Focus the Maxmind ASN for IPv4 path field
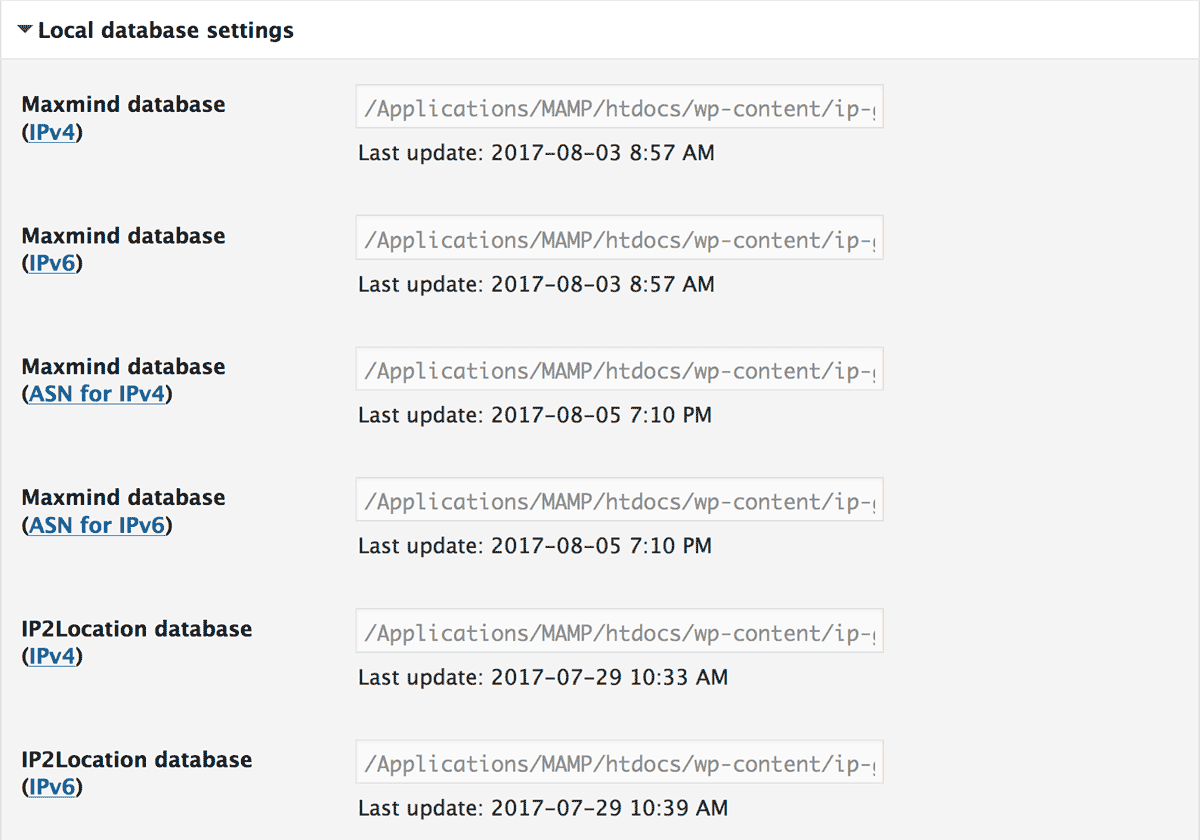 click(x=619, y=369)
